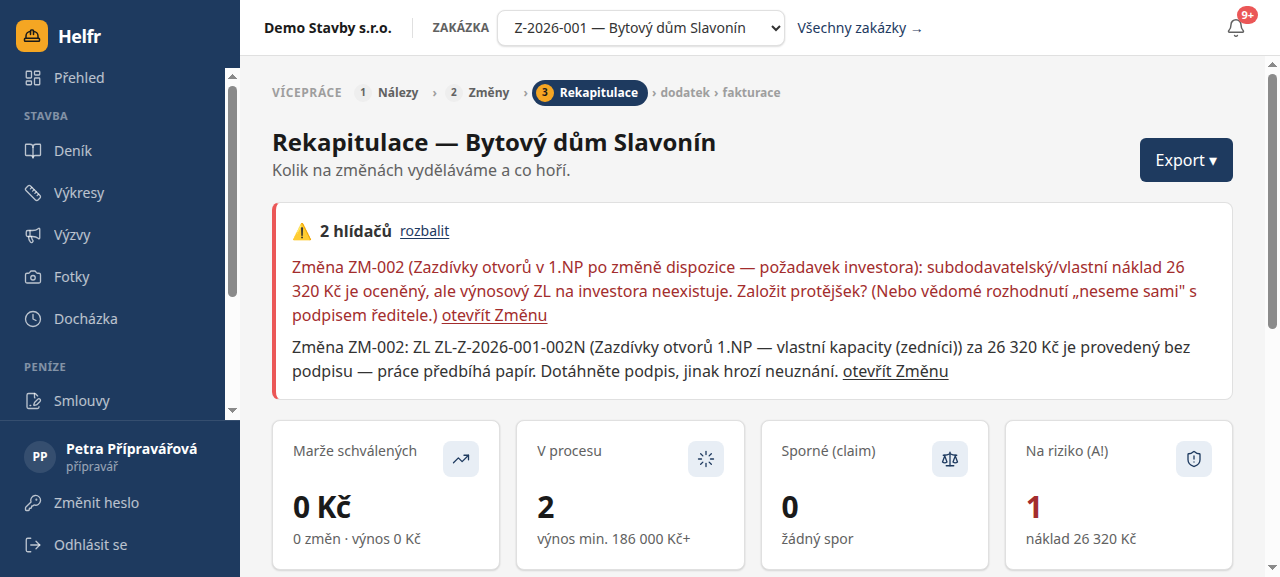Click the V procesu count 2
Viewport: 1280px width, 577px height.
pyautogui.click(x=546, y=507)
